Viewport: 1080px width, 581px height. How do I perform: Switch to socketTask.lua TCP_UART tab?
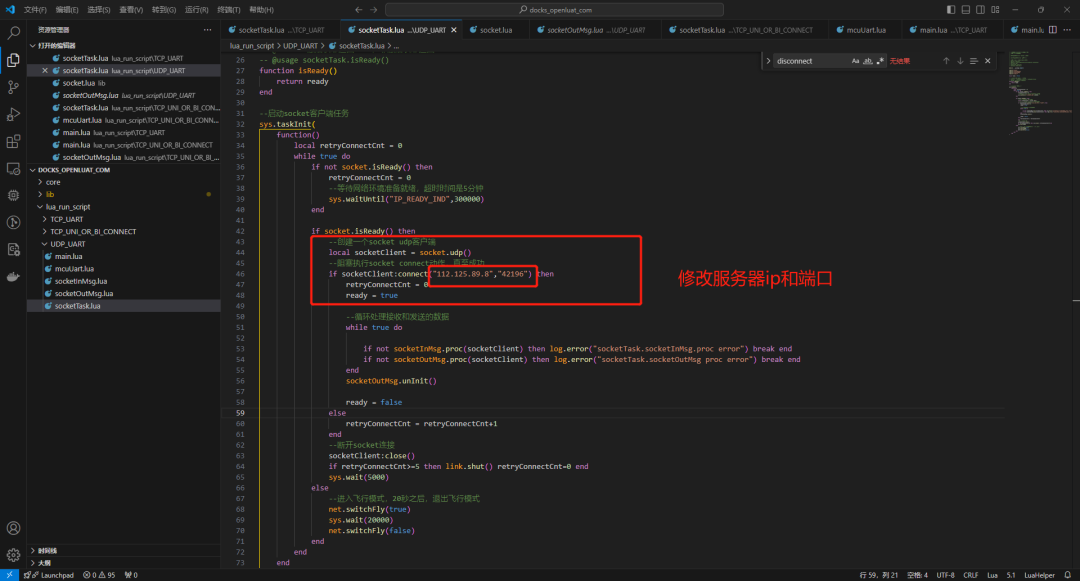[x=281, y=30]
